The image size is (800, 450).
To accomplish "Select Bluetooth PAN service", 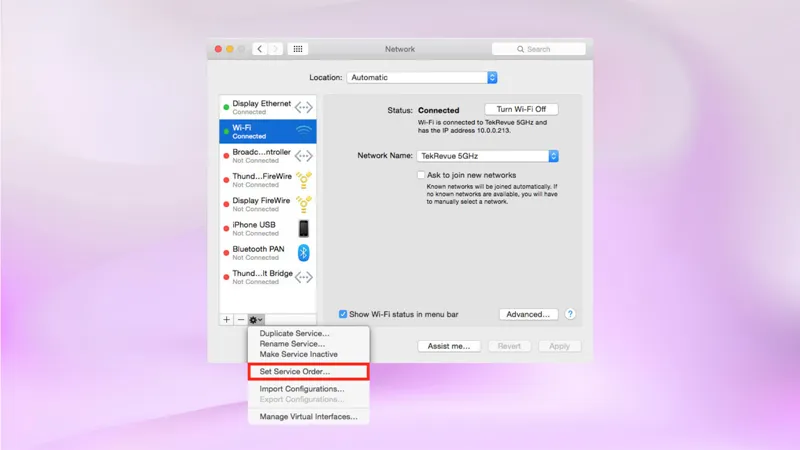I will [268, 253].
